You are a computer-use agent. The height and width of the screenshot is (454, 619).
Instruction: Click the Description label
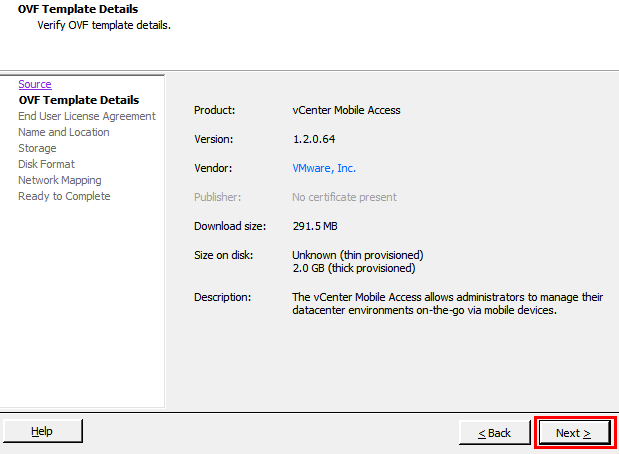pyautogui.click(x=222, y=297)
